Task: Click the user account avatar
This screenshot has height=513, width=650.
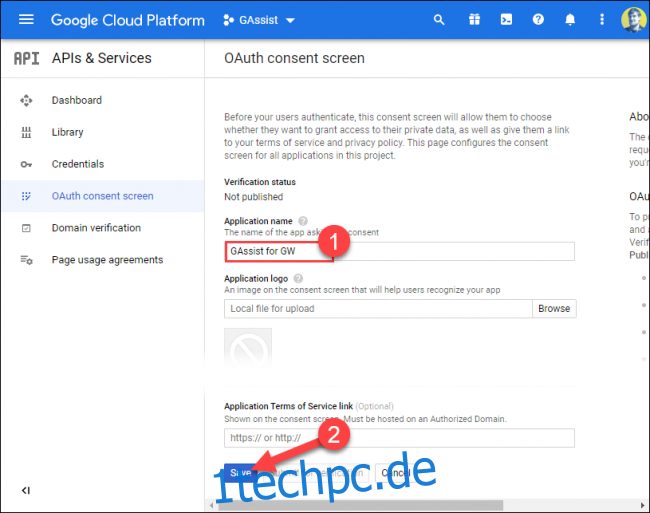Action: pos(633,19)
